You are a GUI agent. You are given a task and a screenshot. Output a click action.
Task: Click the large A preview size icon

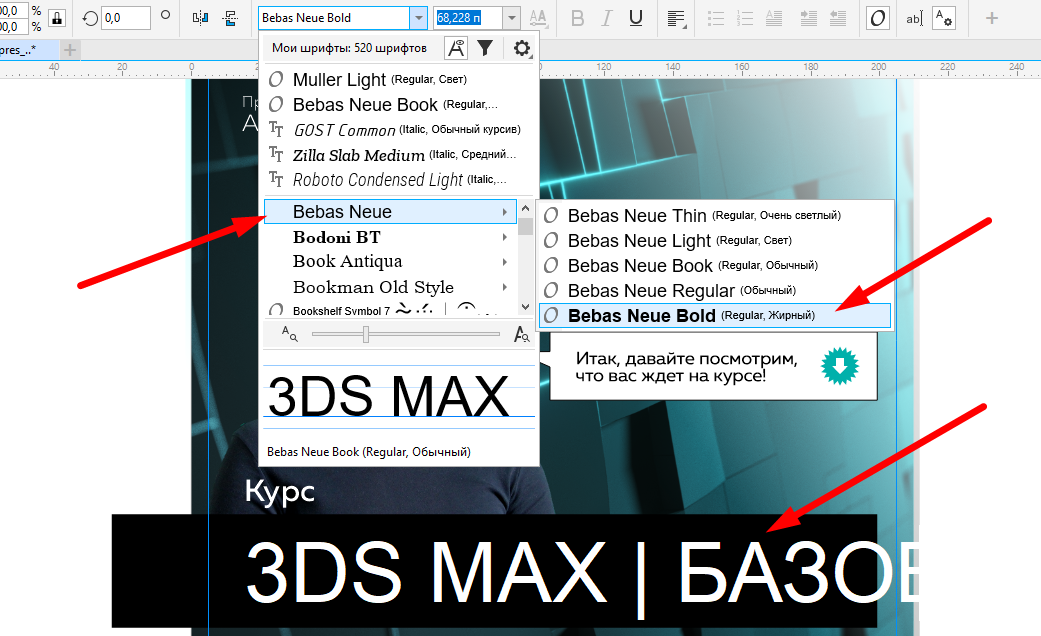[x=522, y=335]
